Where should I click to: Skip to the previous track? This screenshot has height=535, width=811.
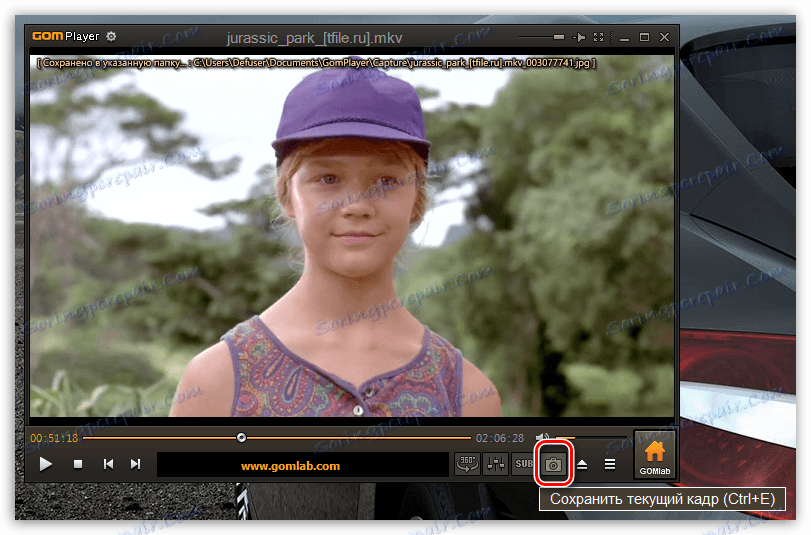click(108, 464)
